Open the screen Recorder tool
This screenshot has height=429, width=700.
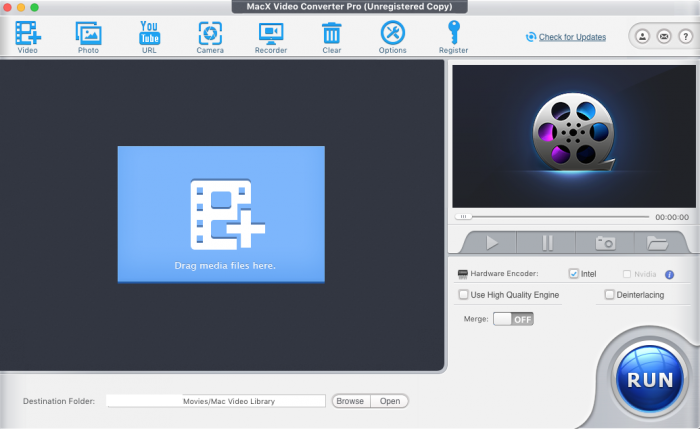271,37
